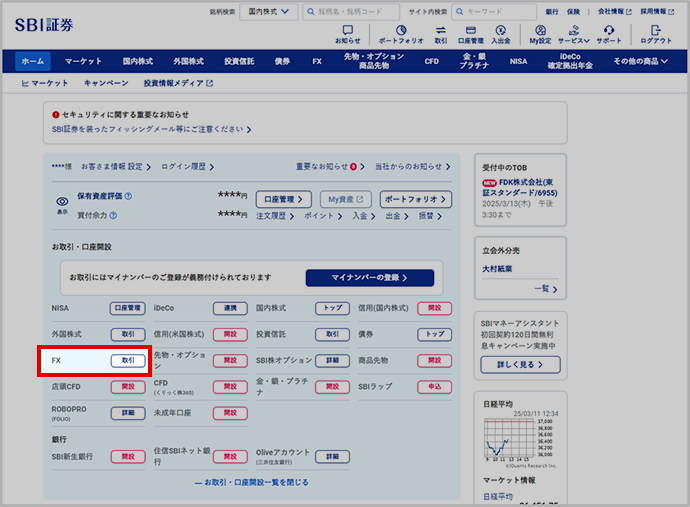Click the 取引 trade icon in header
Image resolution: width=690 pixels, height=507 pixels.
(x=440, y=34)
